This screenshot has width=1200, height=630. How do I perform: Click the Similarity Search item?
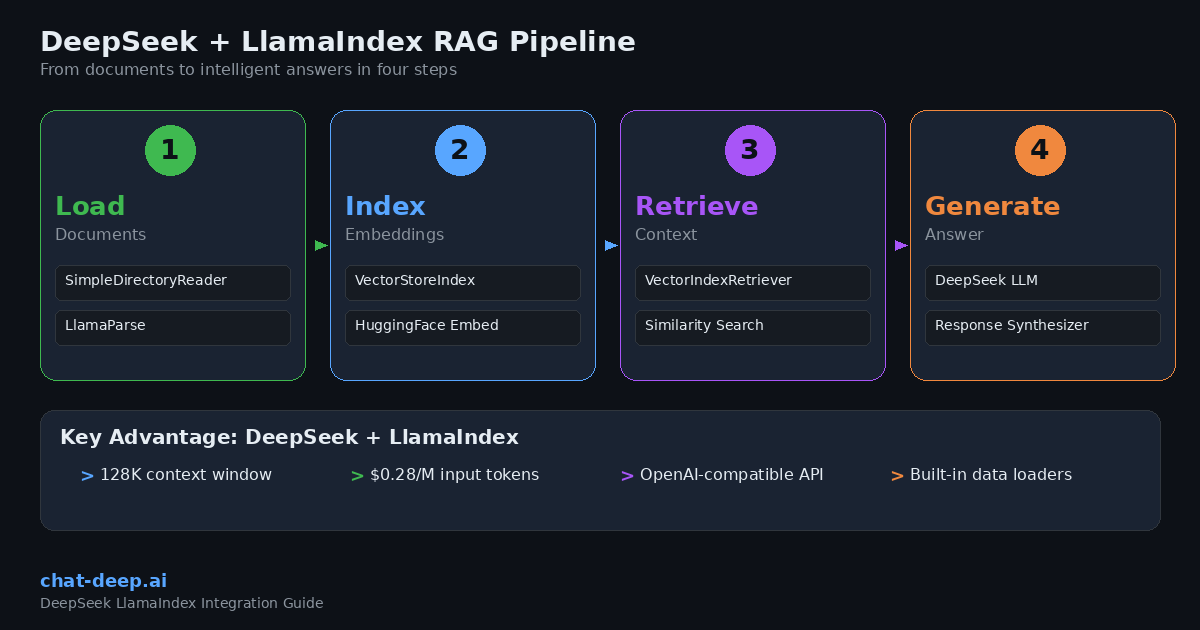point(752,328)
